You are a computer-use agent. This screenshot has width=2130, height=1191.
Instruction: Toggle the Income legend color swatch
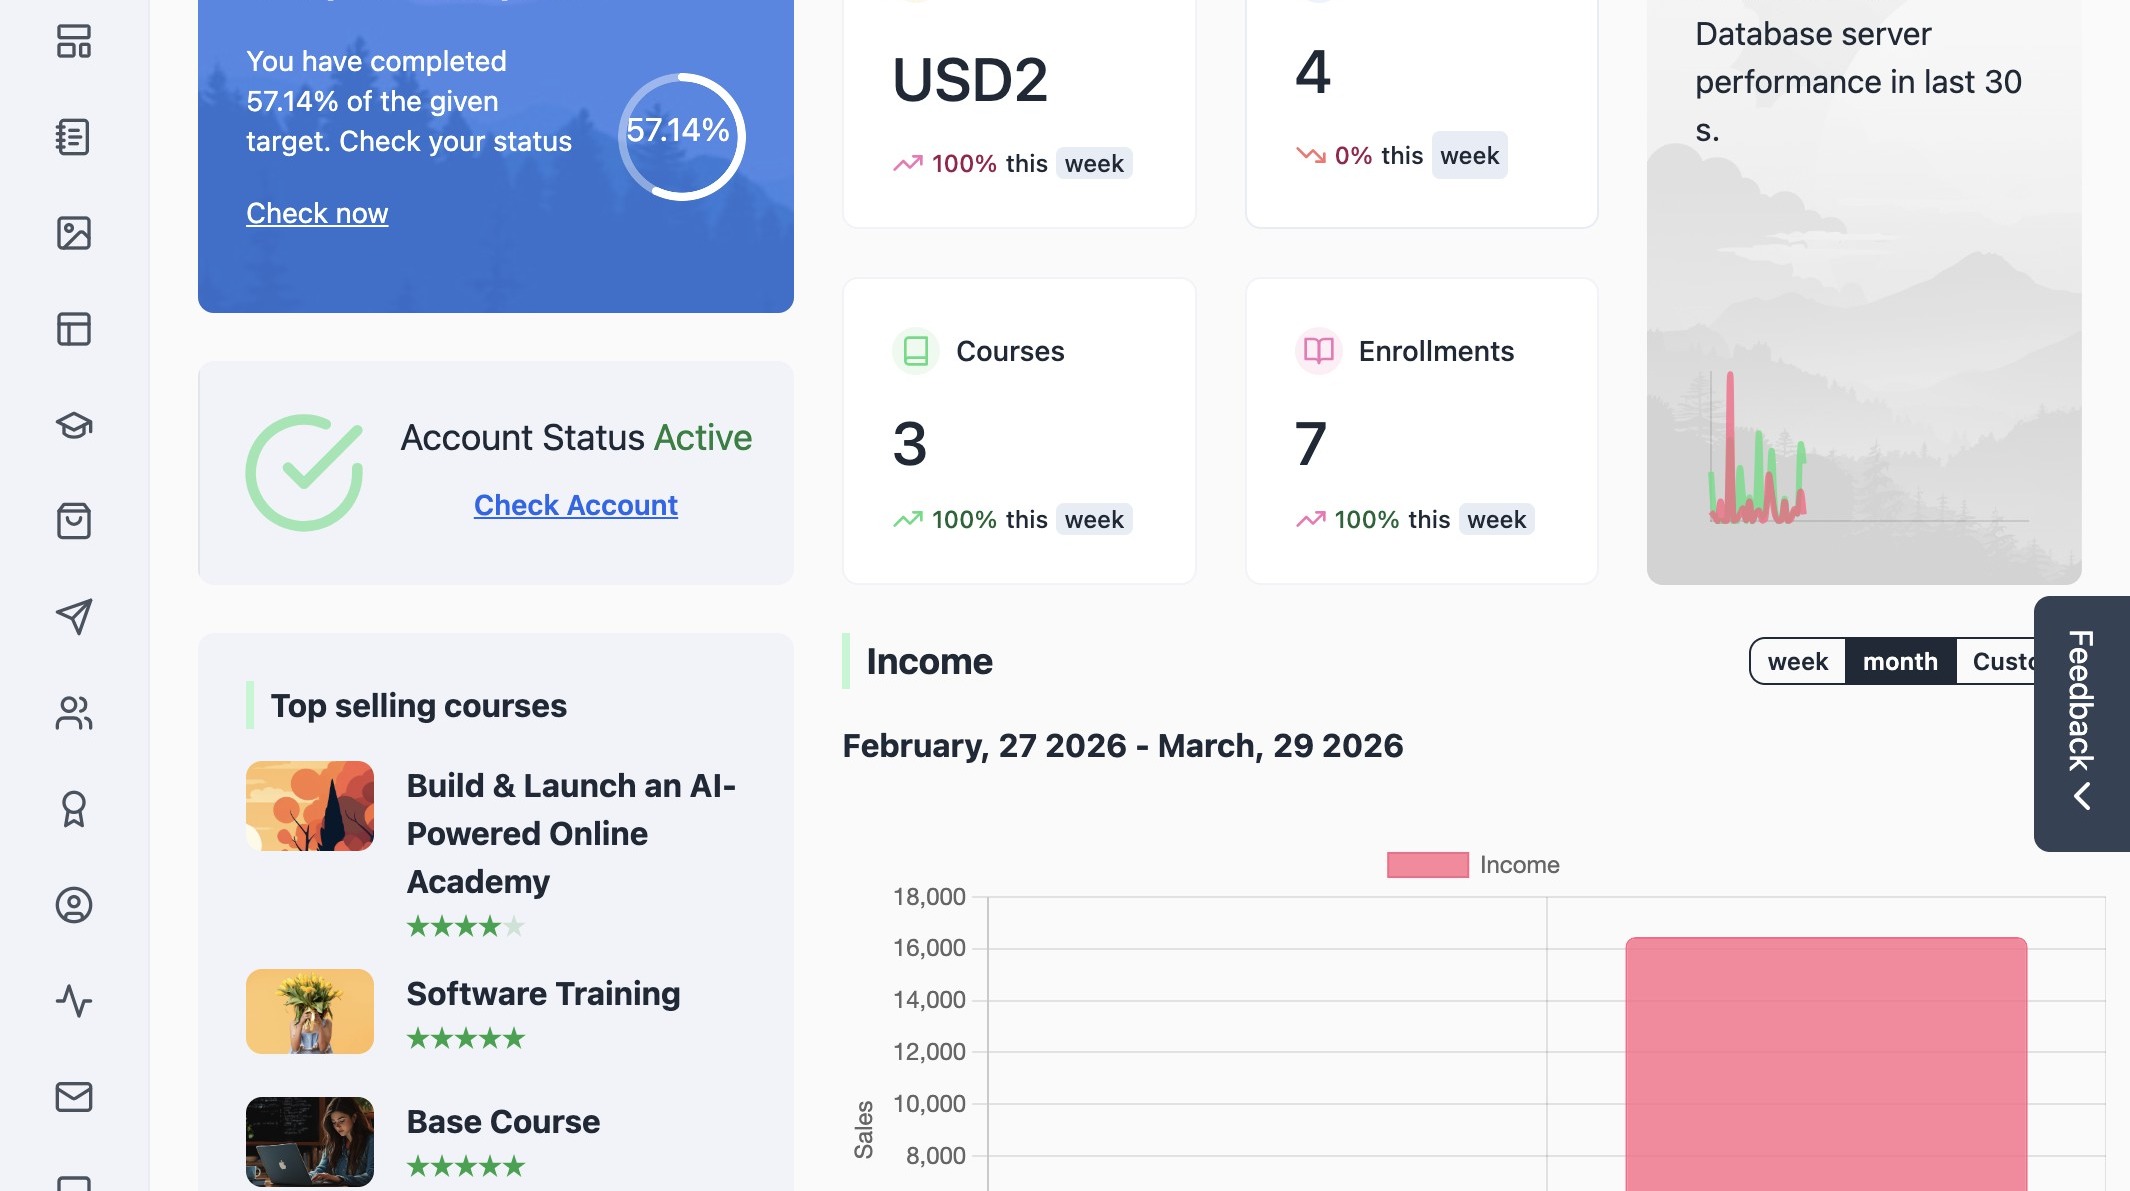1427,865
